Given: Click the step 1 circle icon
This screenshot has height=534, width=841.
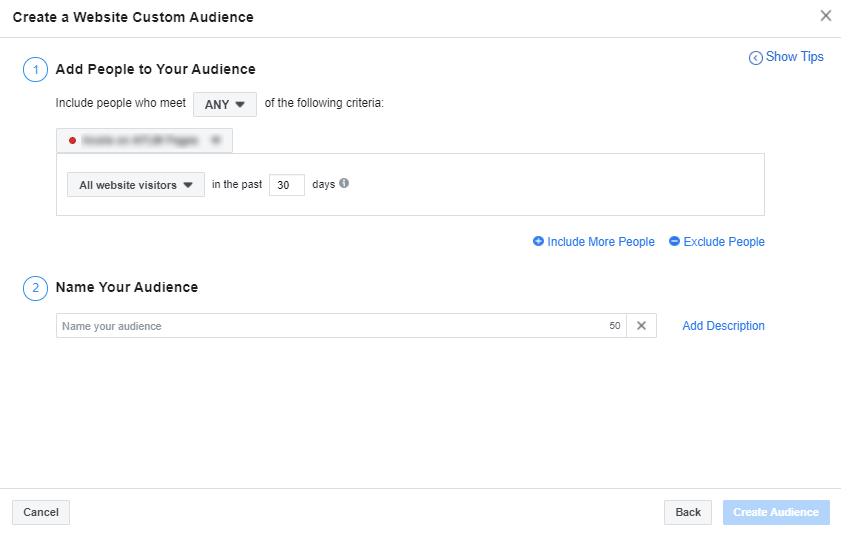Looking at the screenshot, I should (x=35, y=70).
